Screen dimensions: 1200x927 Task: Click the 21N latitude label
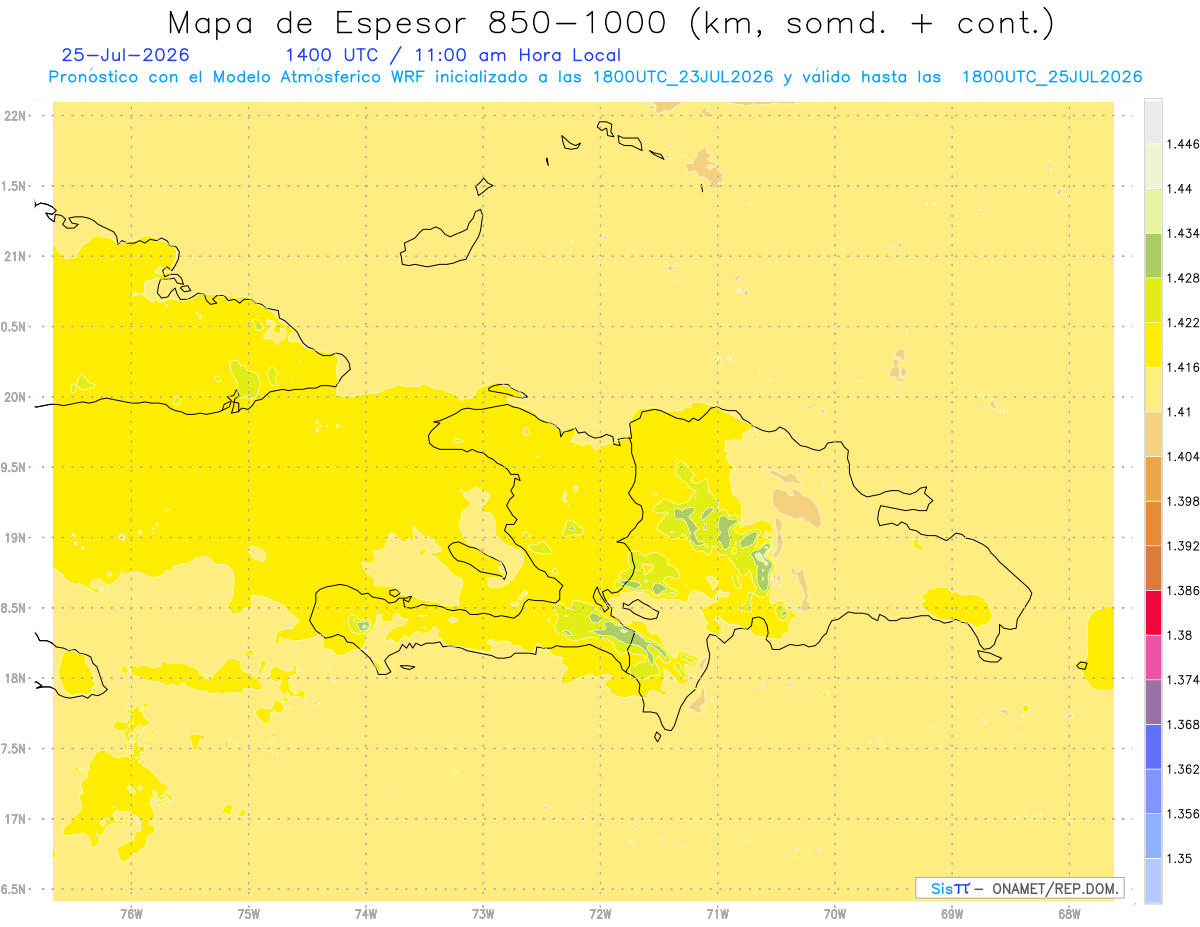pos(15,256)
